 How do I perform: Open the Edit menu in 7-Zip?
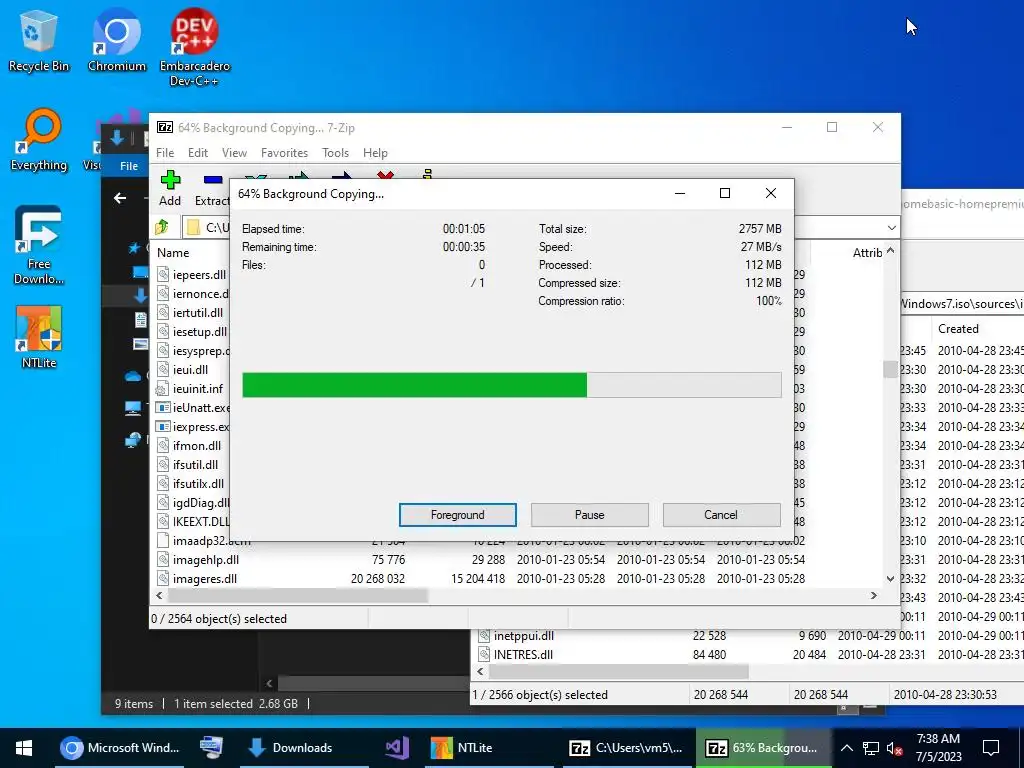pos(198,153)
